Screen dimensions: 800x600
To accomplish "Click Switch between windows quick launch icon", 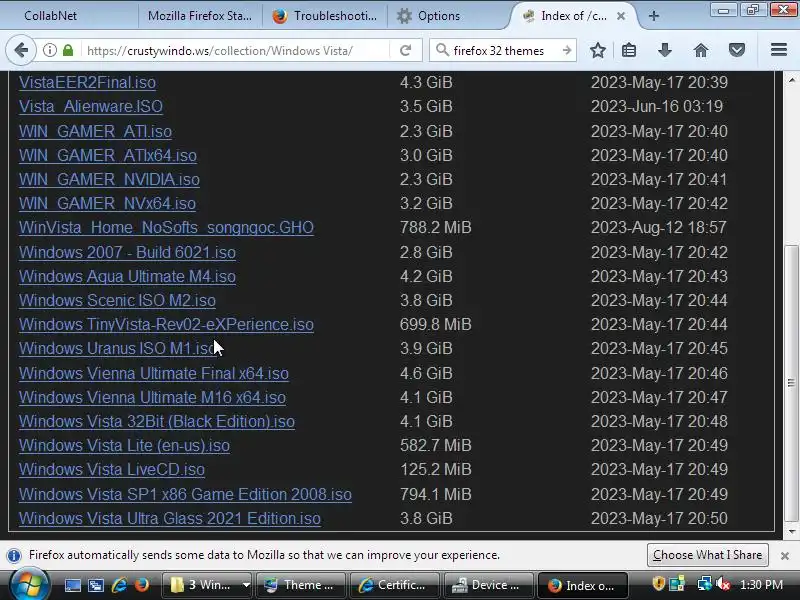I will tap(95, 585).
